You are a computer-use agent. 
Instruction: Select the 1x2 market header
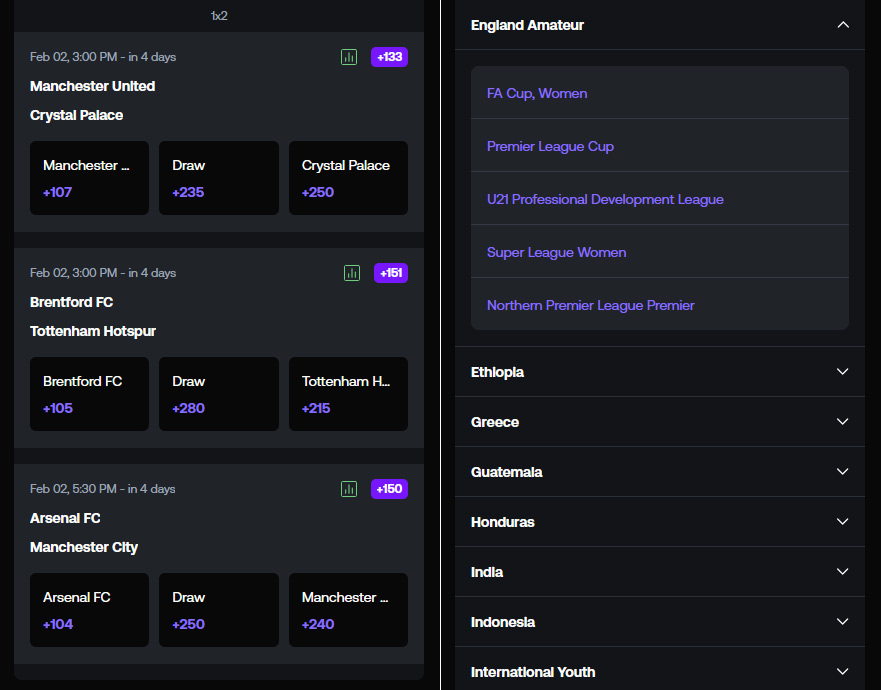[219, 16]
